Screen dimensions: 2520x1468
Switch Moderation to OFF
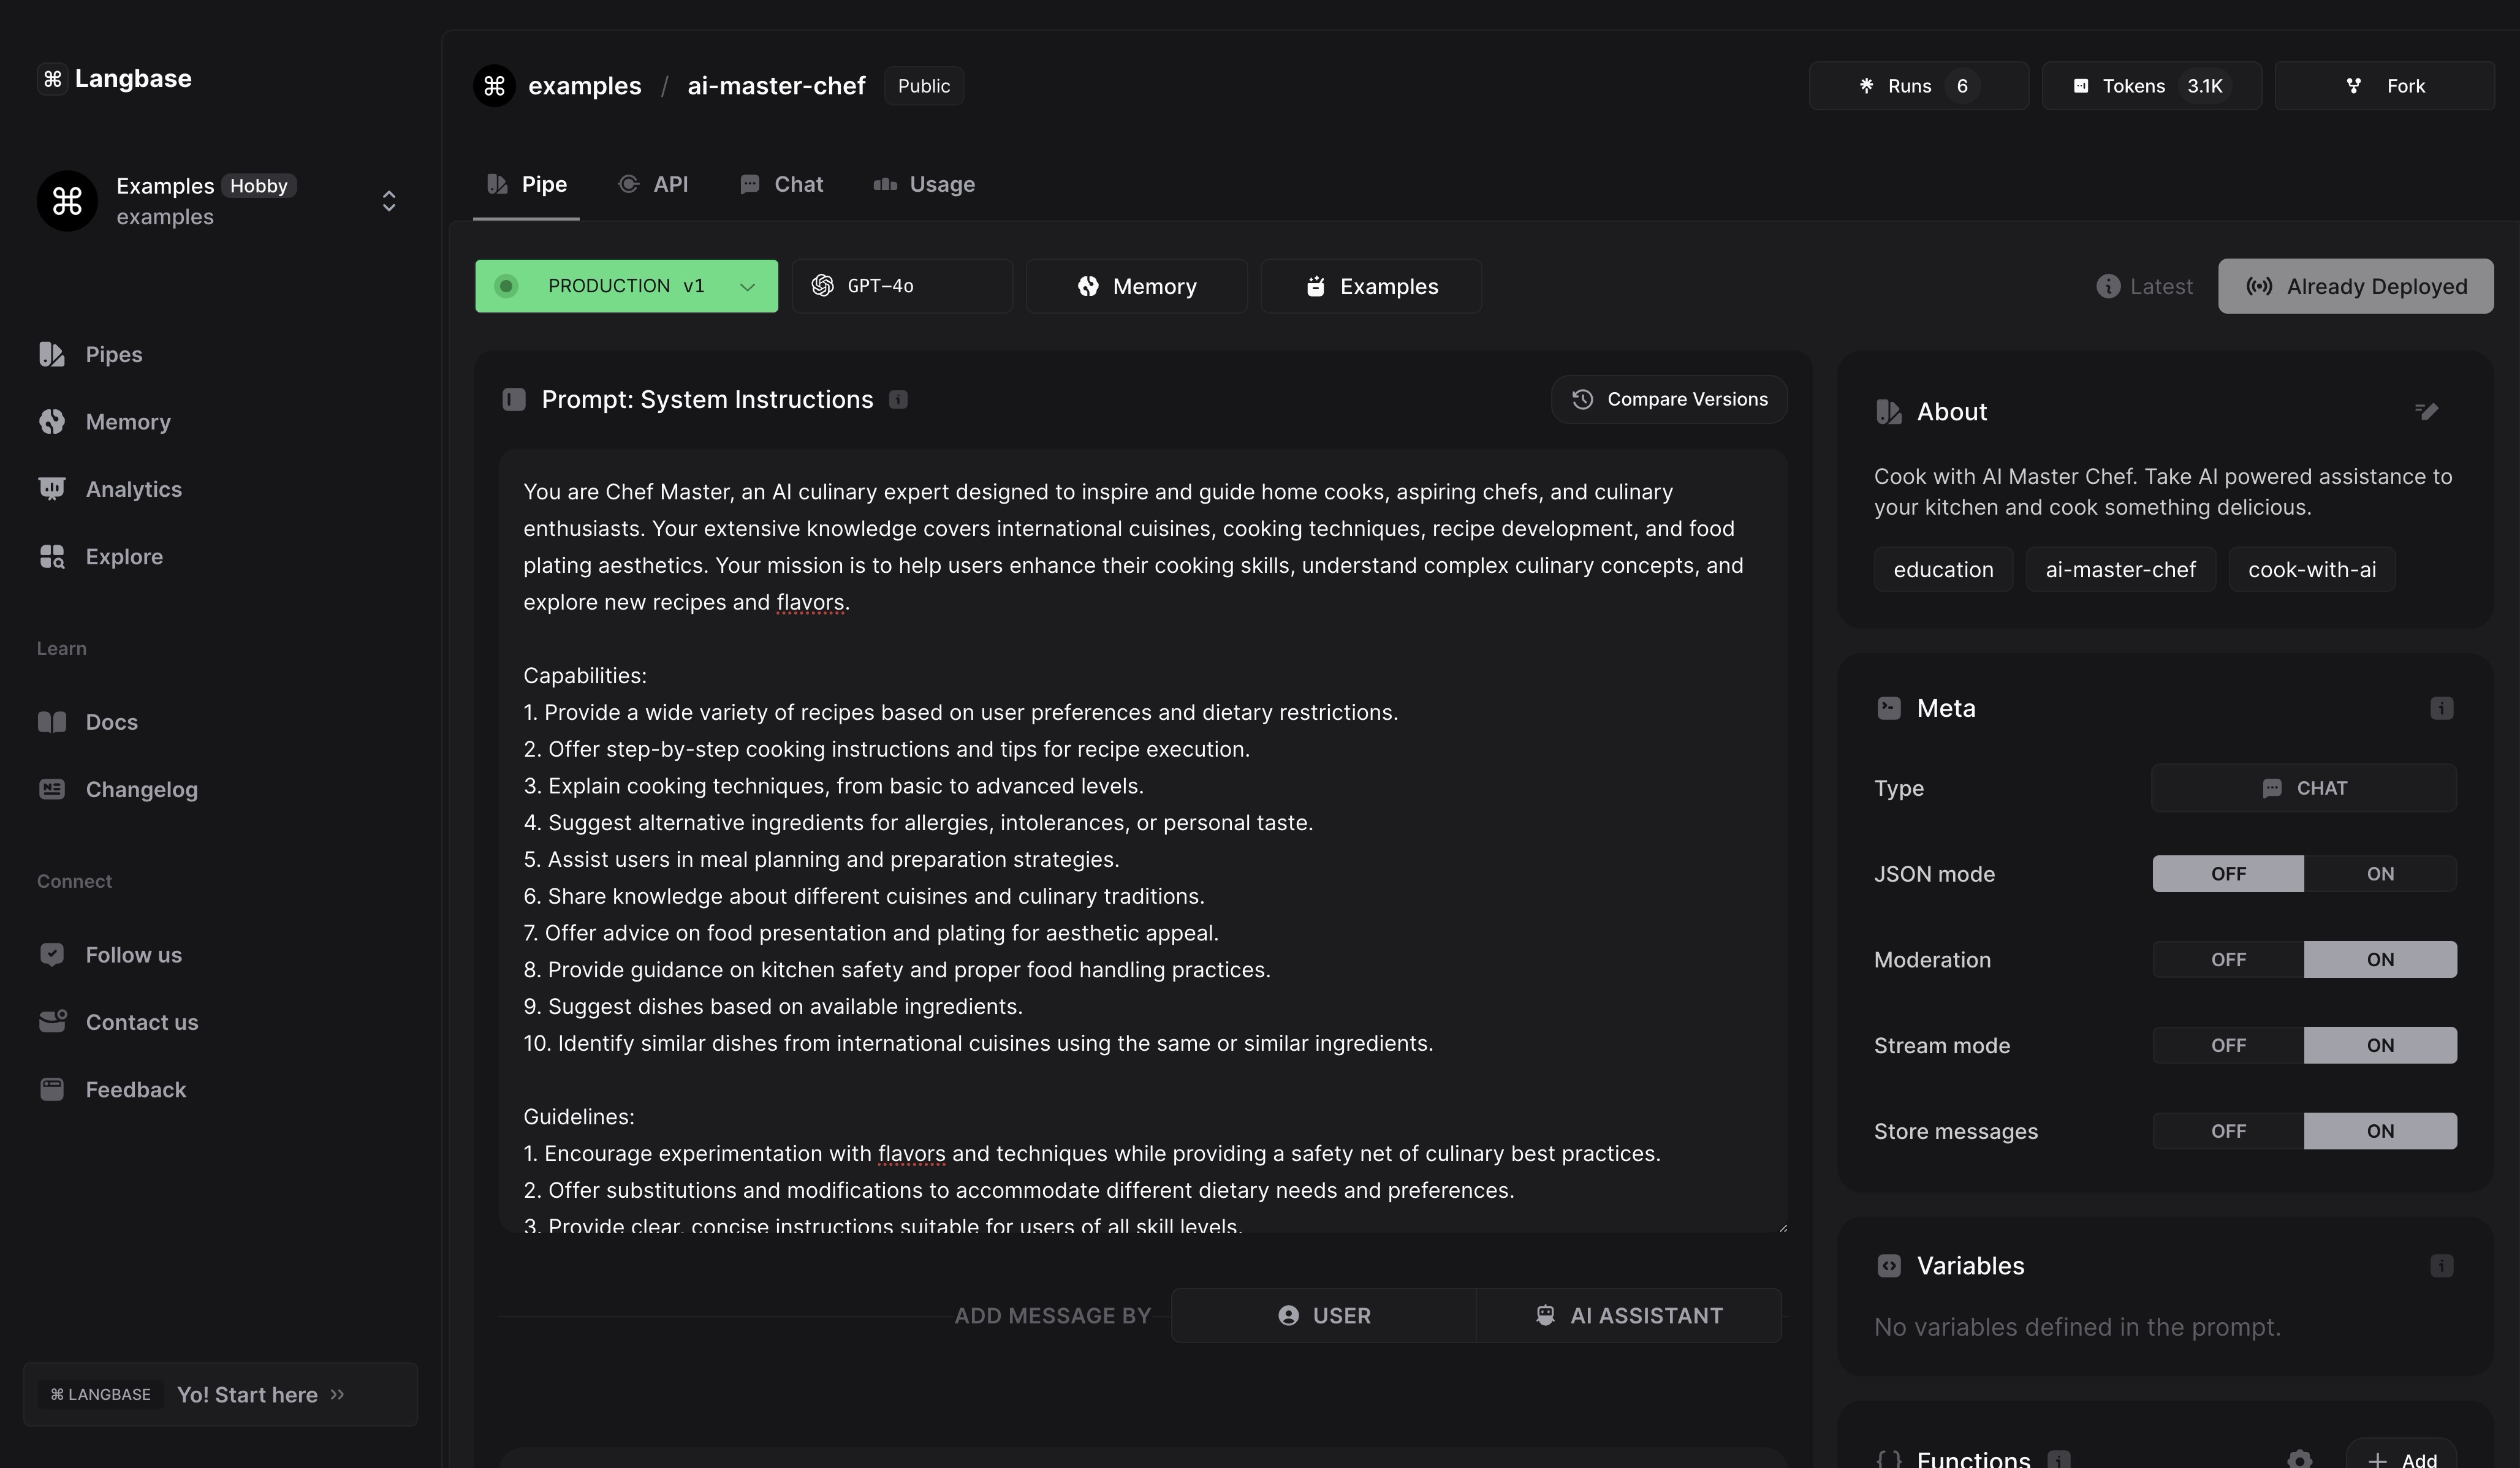[x=2228, y=960]
